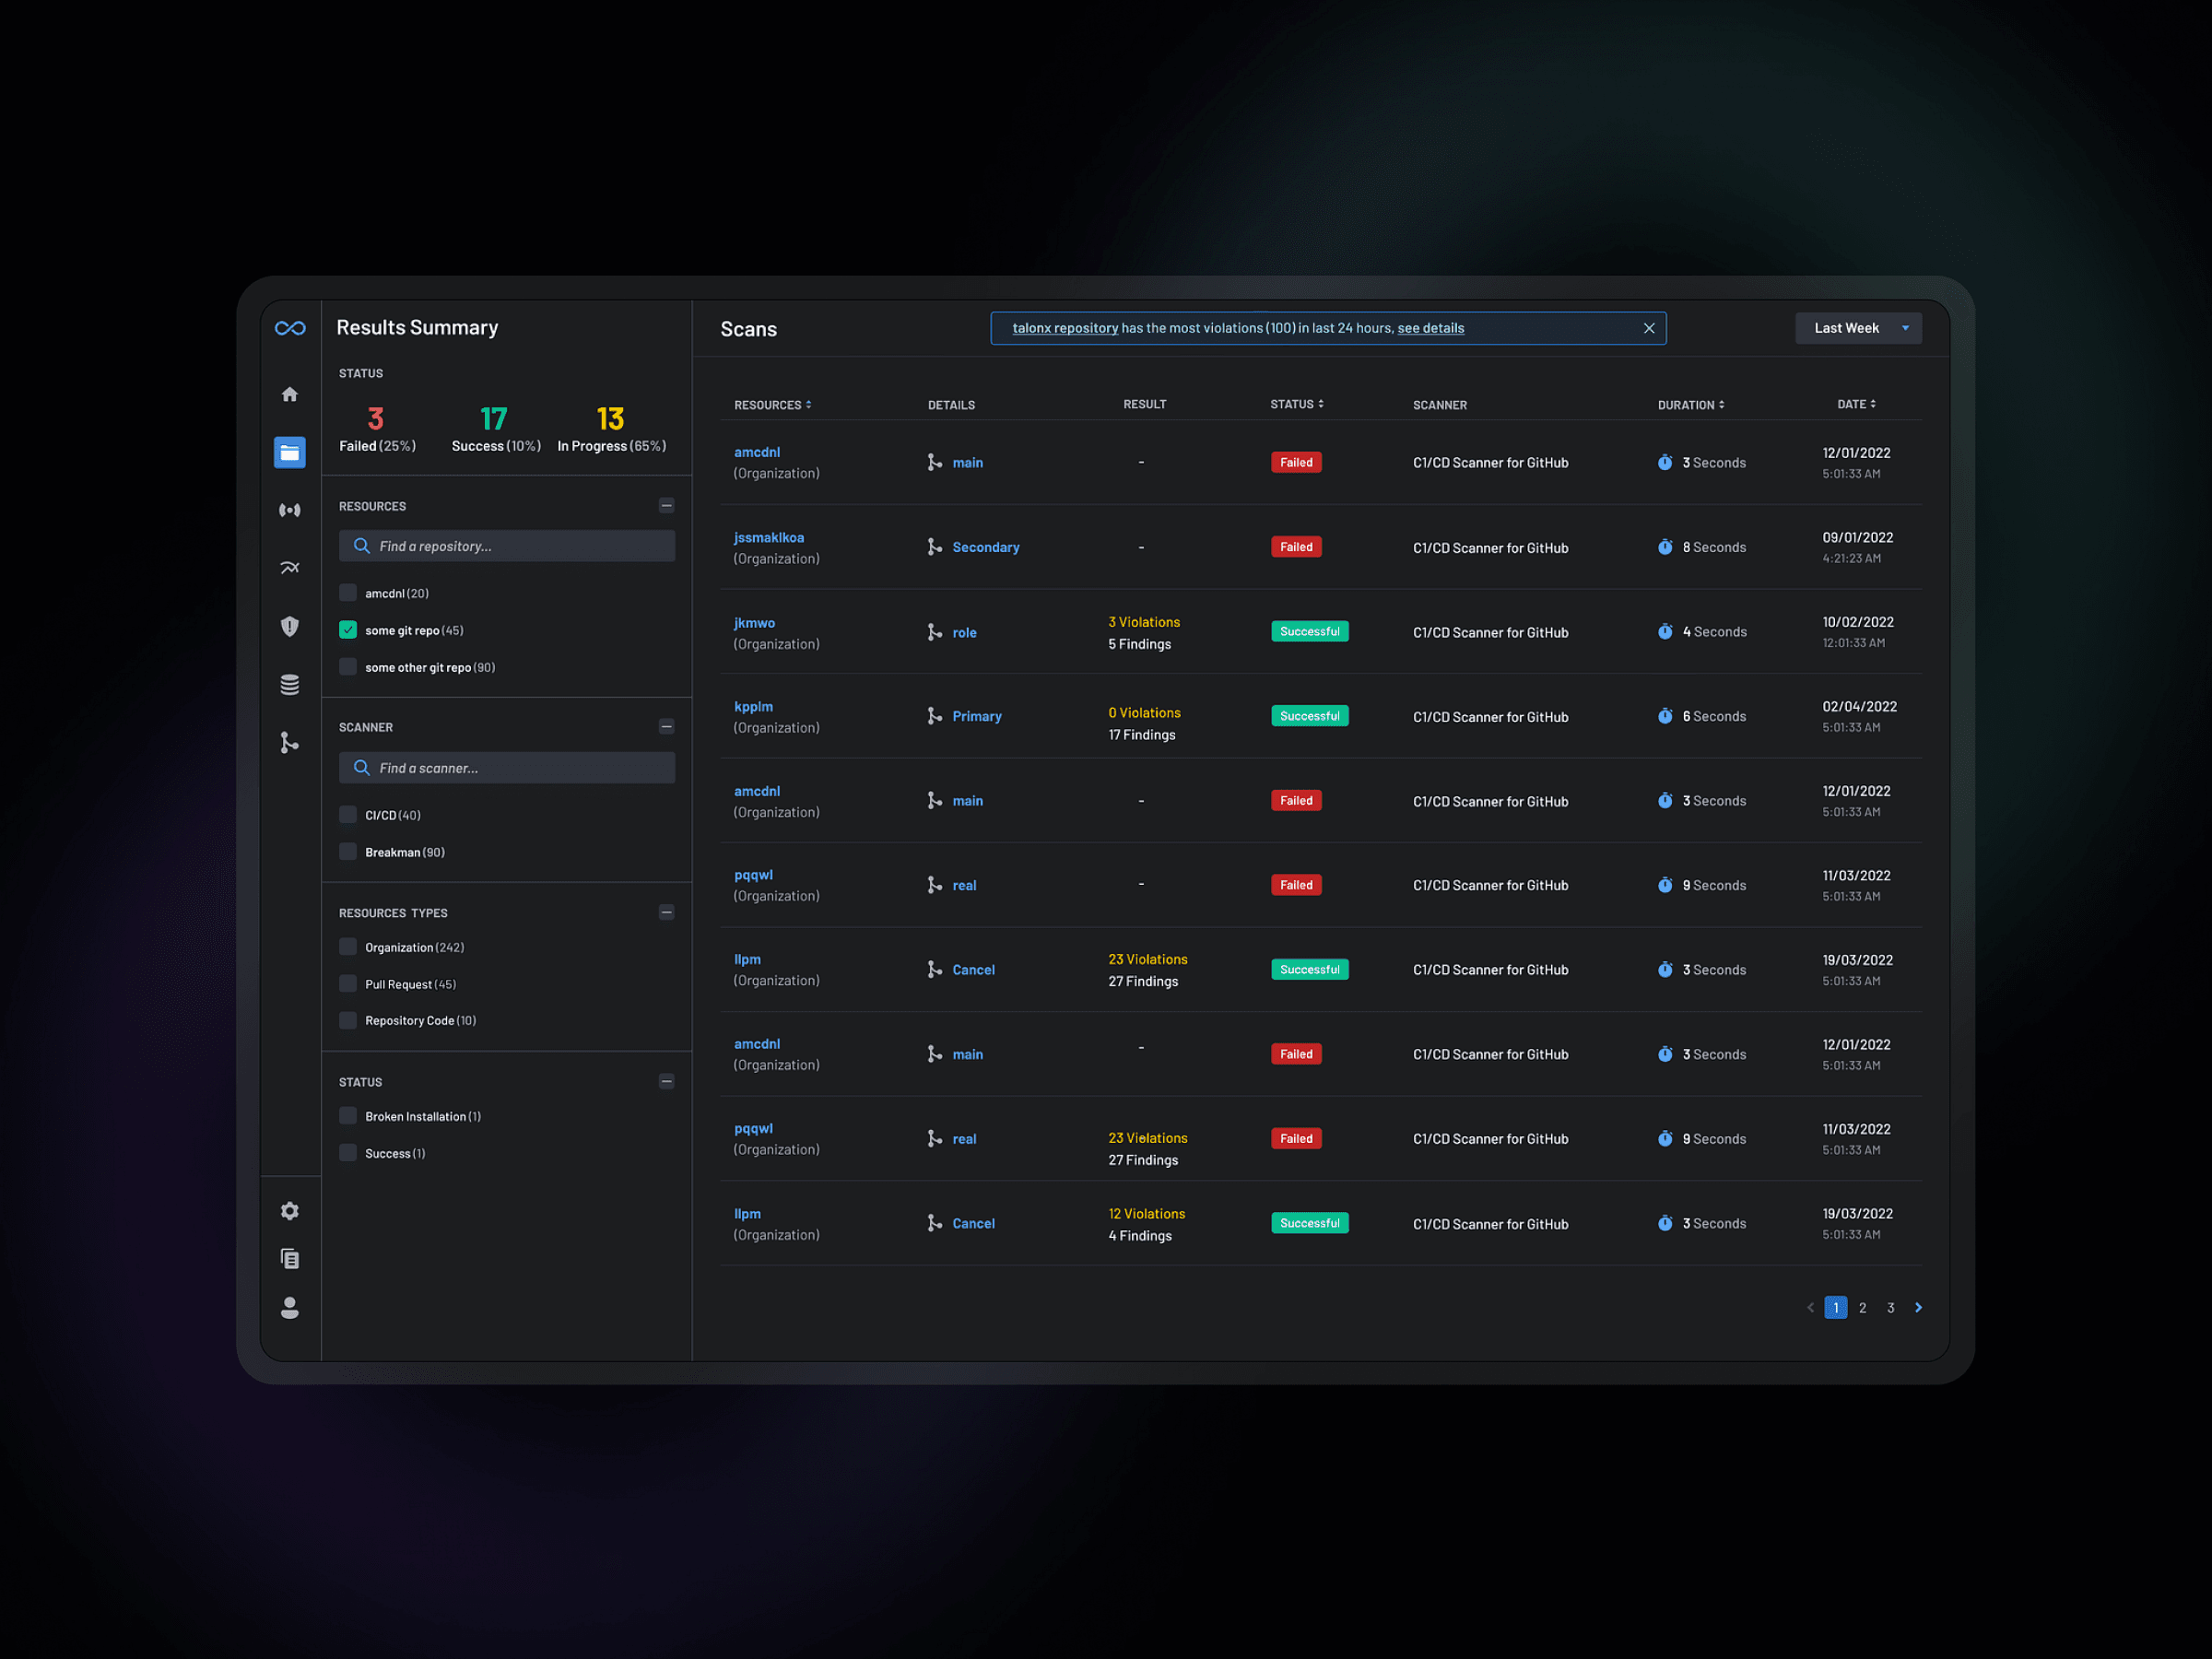2212x1659 pixels.
Task: Open the database resources view from sidebar
Action: pyautogui.click(x=290, y=684)
